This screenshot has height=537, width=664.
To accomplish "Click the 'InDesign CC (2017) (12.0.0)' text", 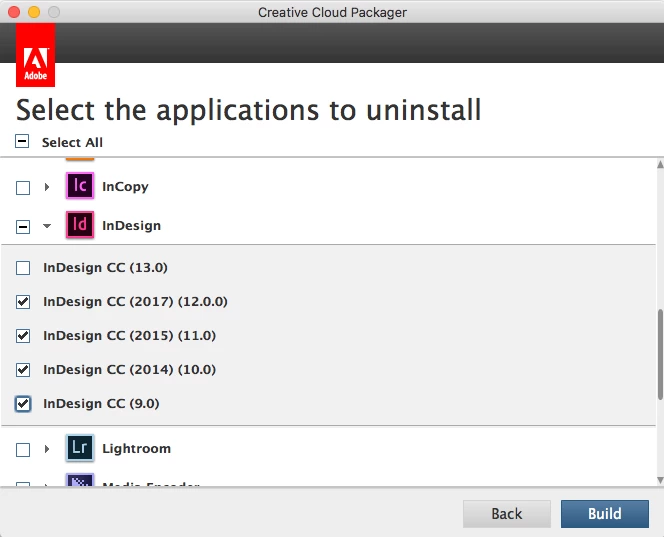I will coord(136,302).
